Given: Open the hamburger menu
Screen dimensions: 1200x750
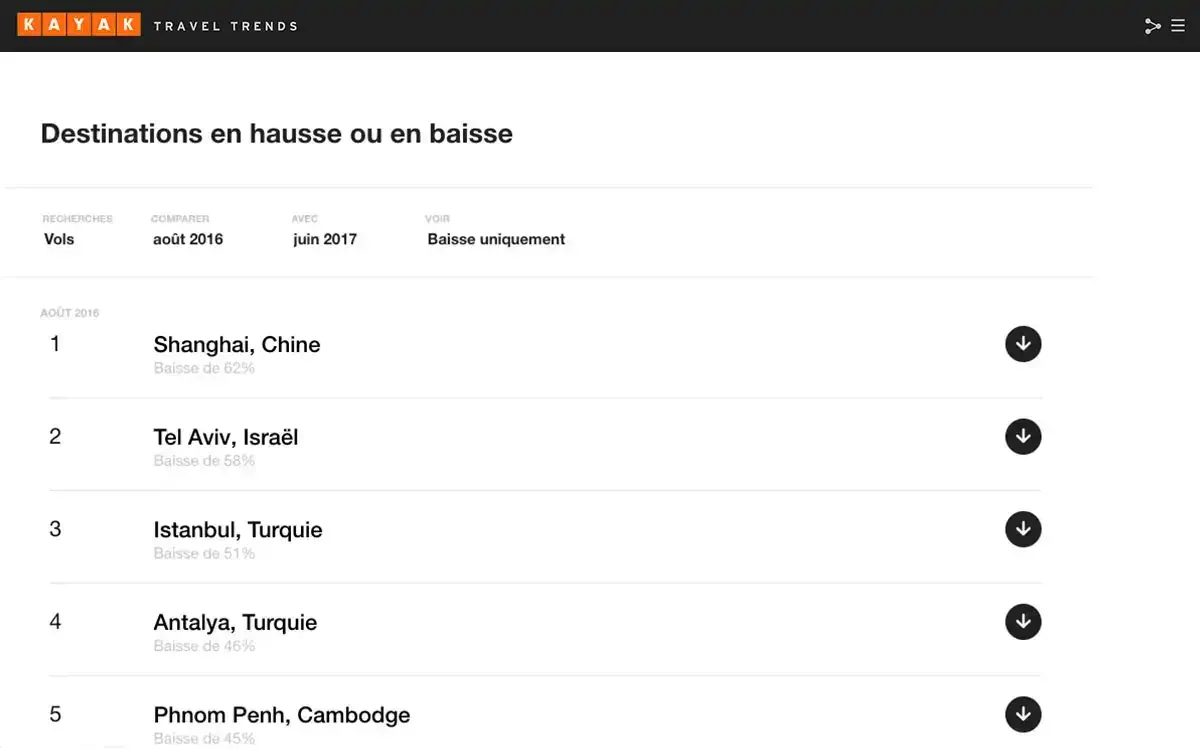Looking at the screenshot, I should tap(1178, 26).
